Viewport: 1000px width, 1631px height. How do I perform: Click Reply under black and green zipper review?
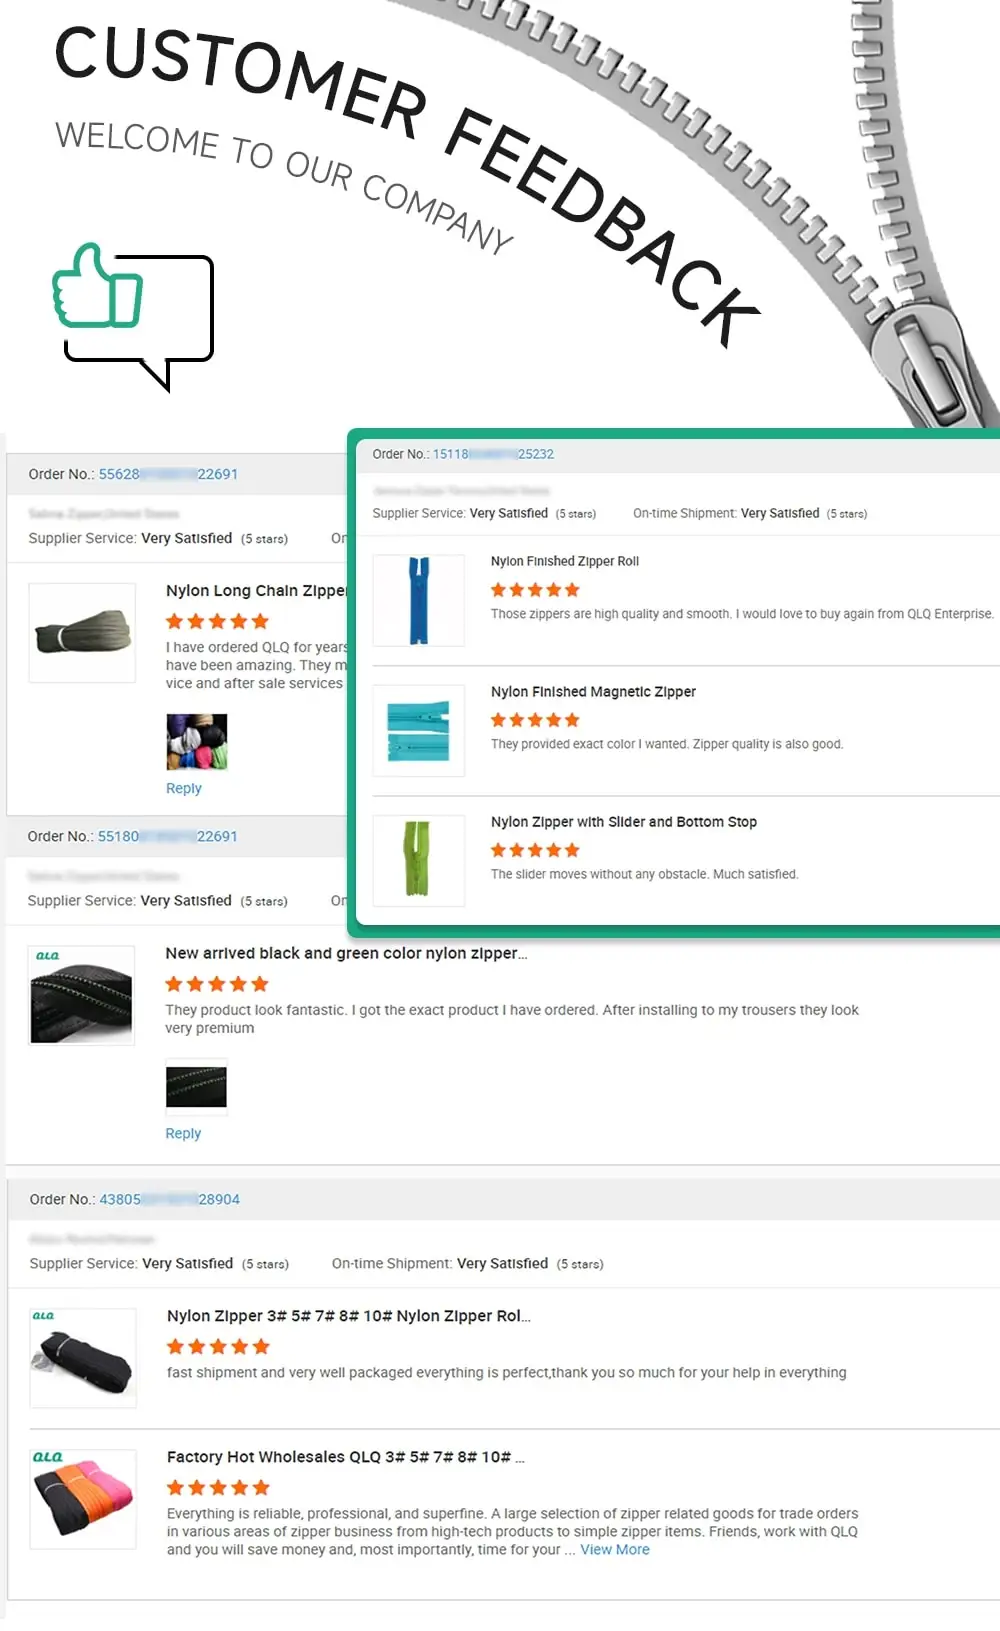[183, 1133]
